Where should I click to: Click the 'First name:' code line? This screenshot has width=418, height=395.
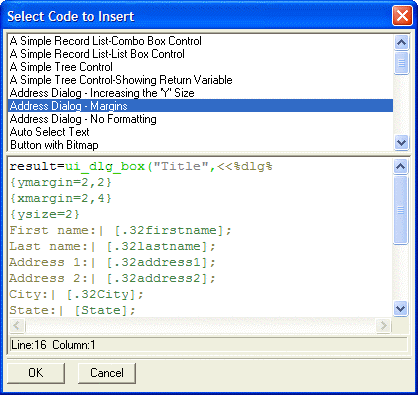(120, 230)
